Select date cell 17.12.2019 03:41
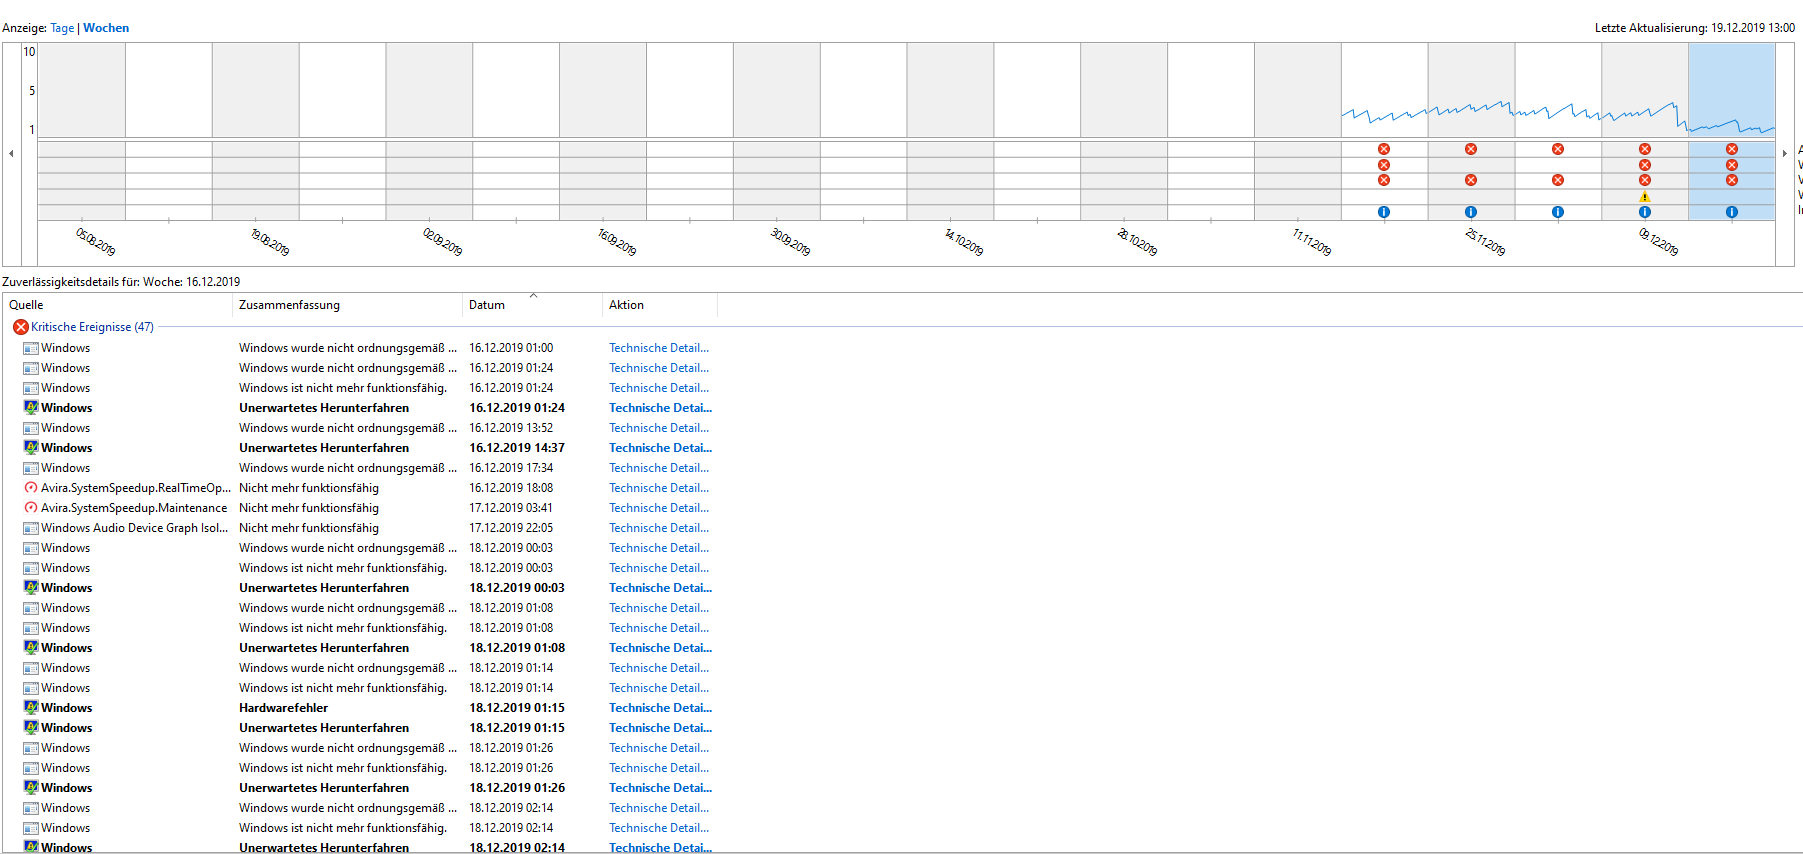The height and width of the screenshot is (854, 1803). coord(511,508)
